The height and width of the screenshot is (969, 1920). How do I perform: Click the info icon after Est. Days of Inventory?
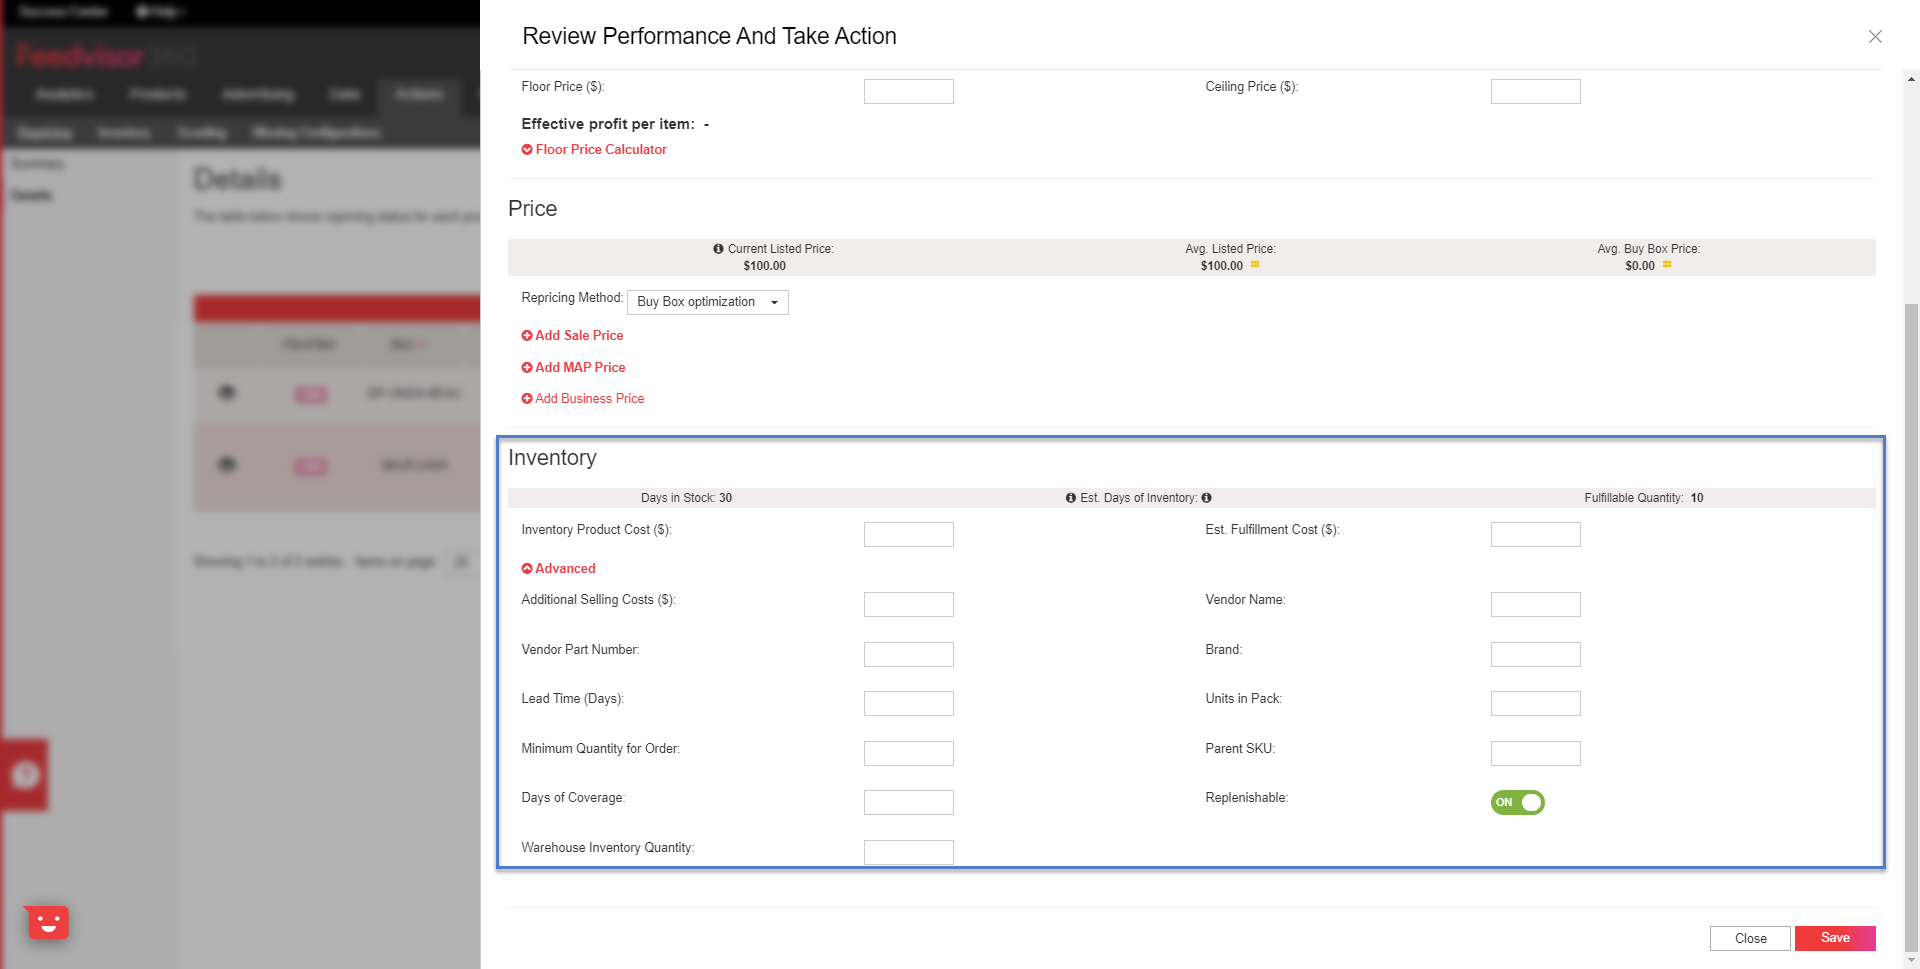coord(1206,497)
